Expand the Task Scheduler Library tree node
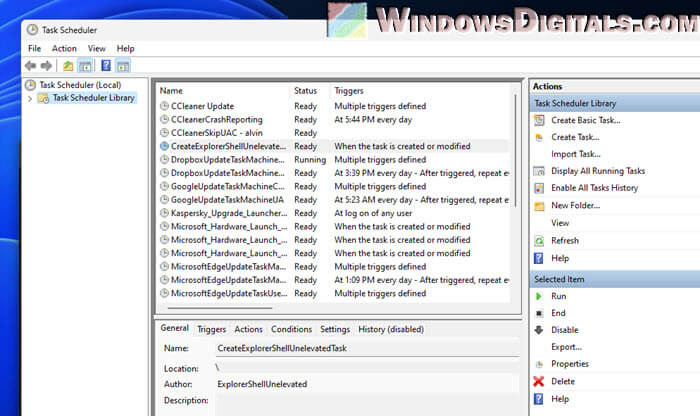700x416 pixels. point(30,98)
